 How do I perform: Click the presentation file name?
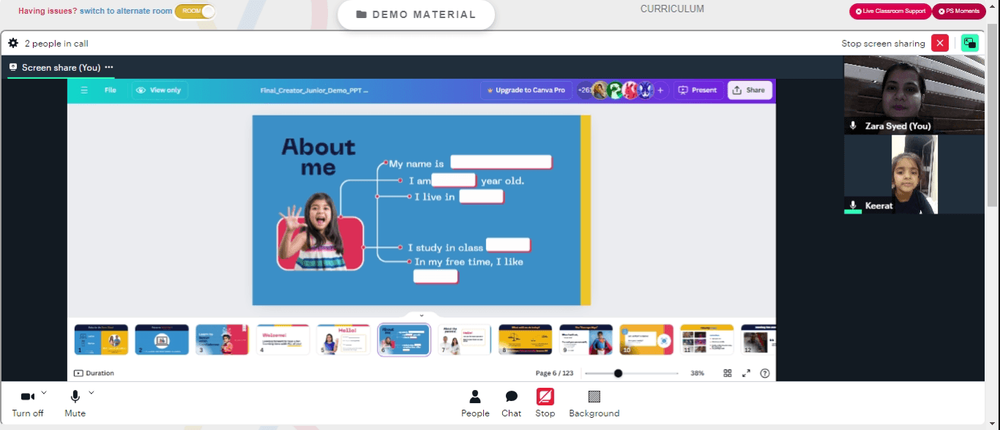point(314,91)
